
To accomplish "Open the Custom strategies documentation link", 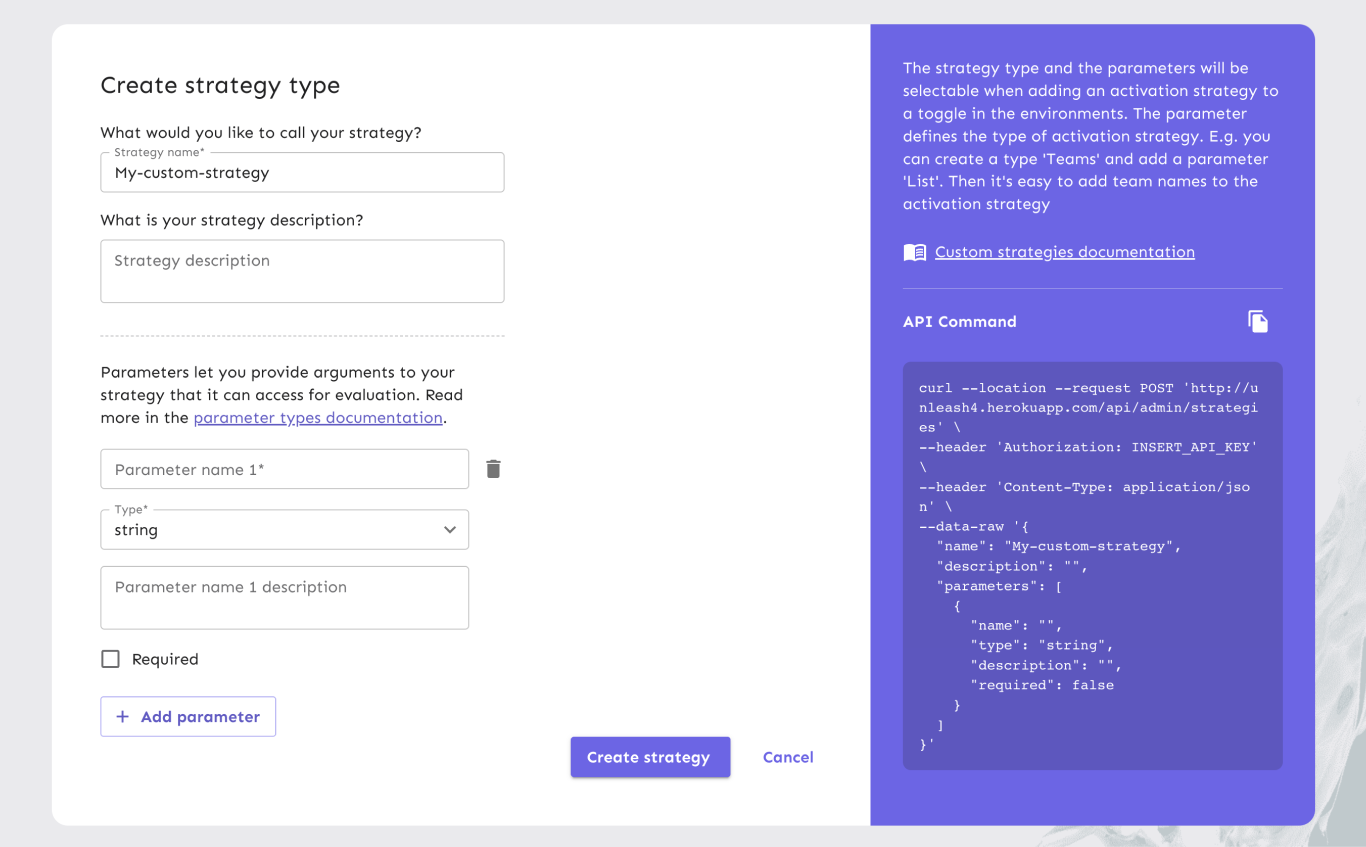I will click(1064, 251).
